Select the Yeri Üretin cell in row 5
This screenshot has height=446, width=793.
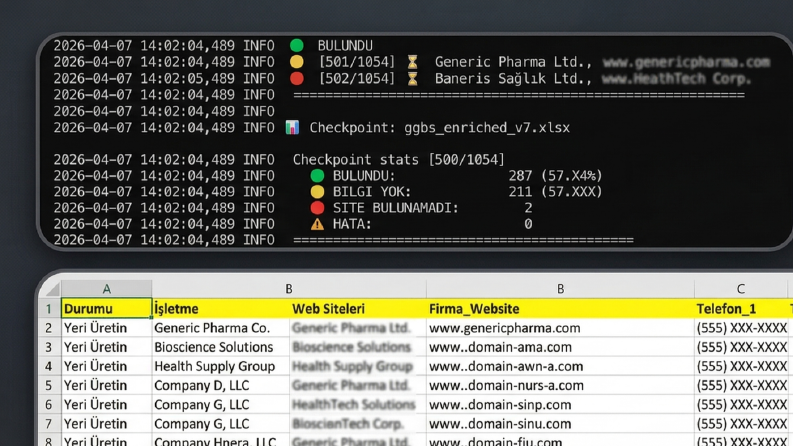[106, 385]
